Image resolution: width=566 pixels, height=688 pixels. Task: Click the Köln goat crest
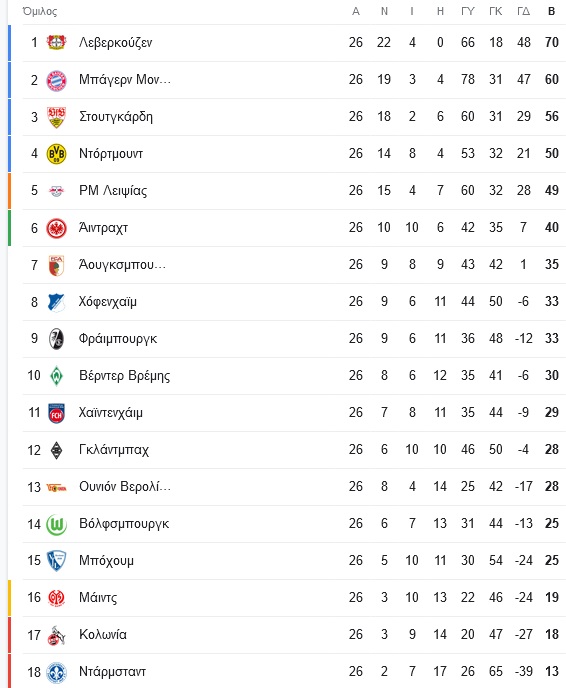[x=56, y=635]
